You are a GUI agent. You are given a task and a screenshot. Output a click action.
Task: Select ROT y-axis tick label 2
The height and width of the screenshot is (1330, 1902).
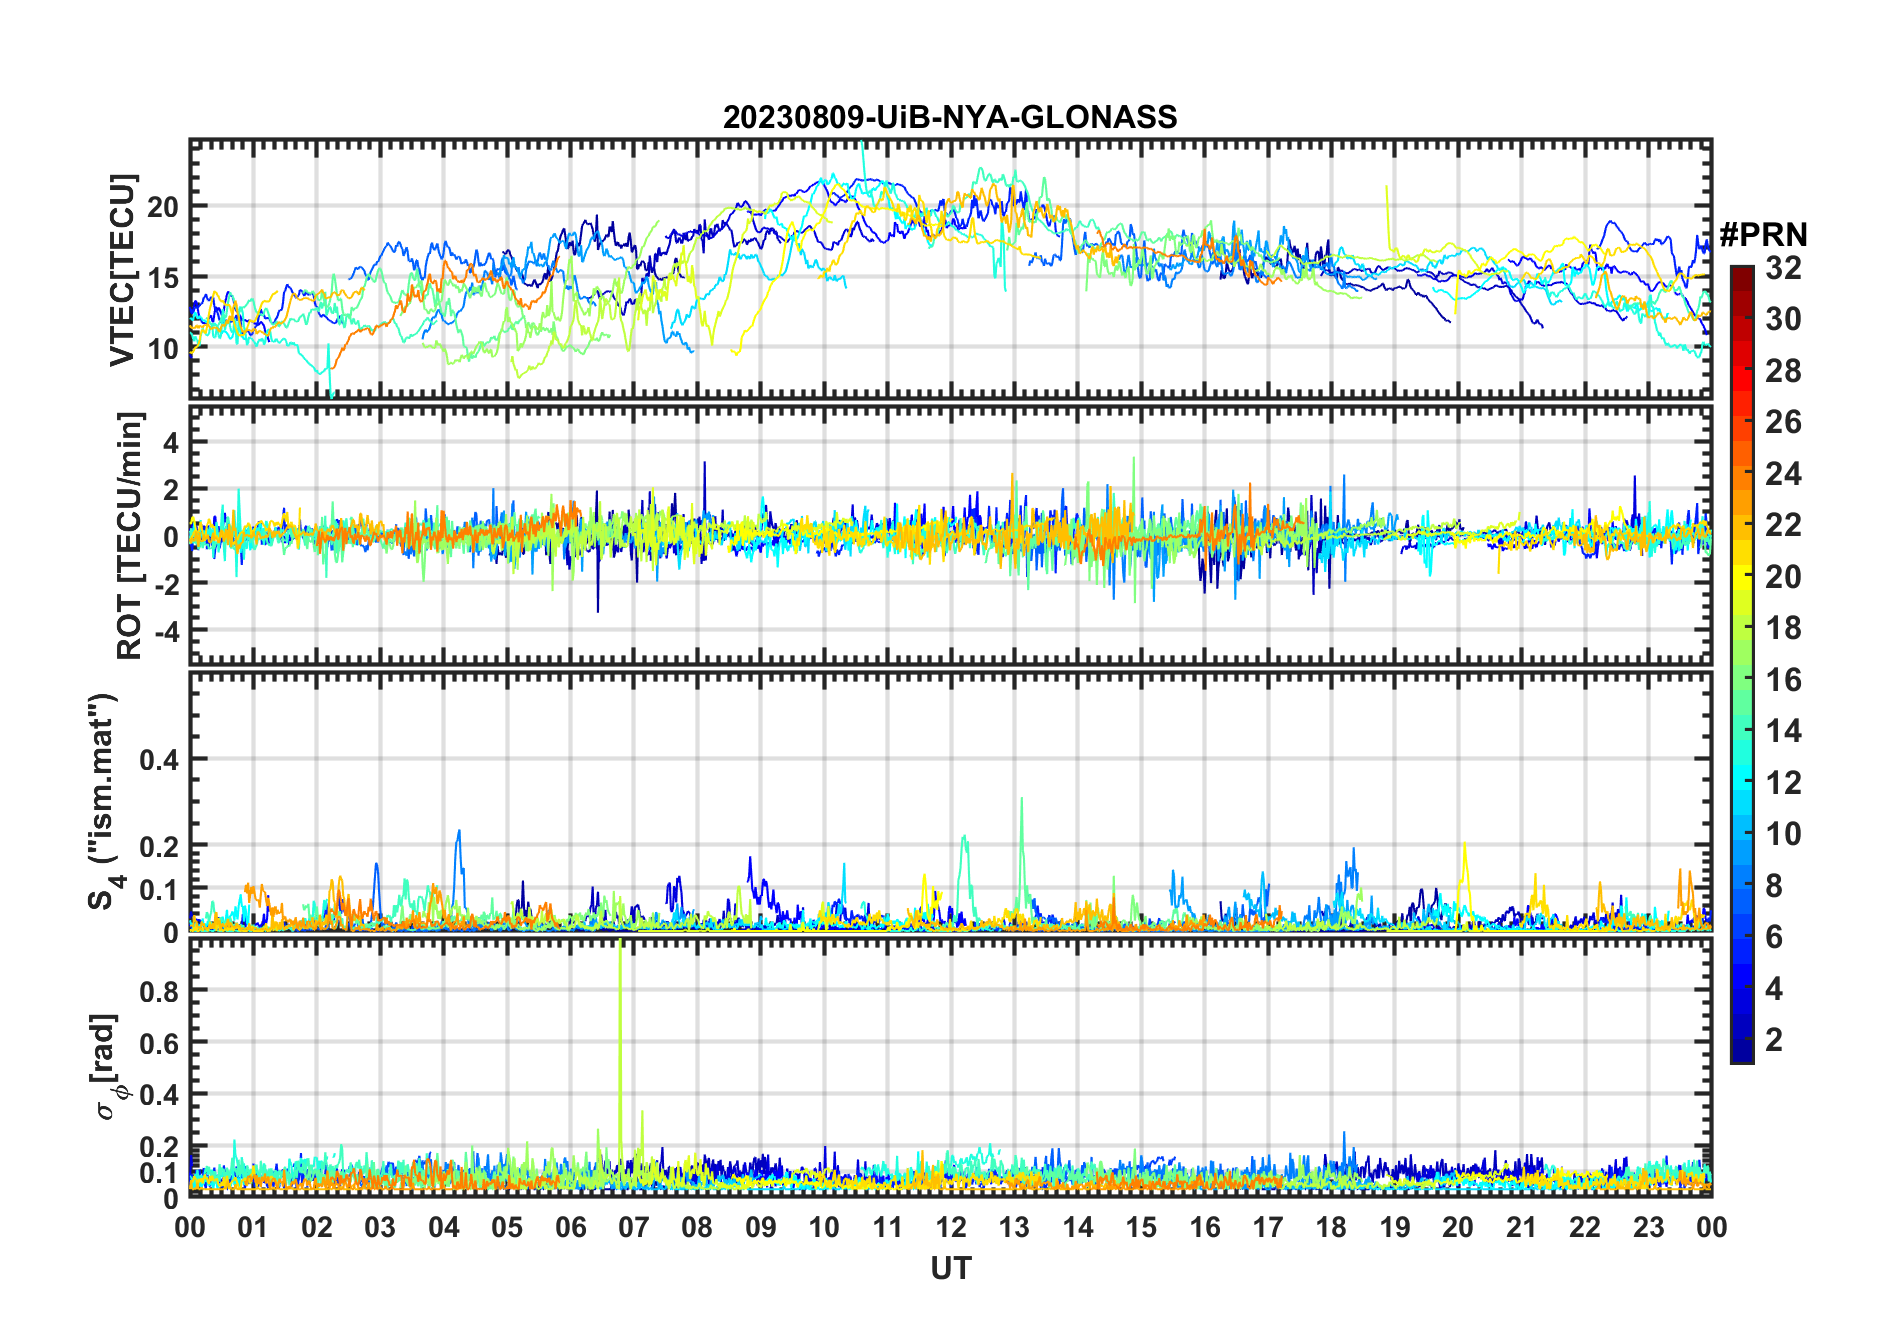coord(171,489)
